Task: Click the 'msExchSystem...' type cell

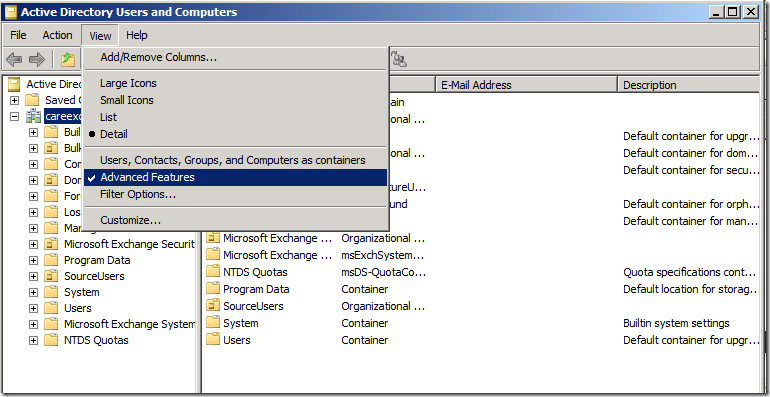Action: tap(383, 255)
